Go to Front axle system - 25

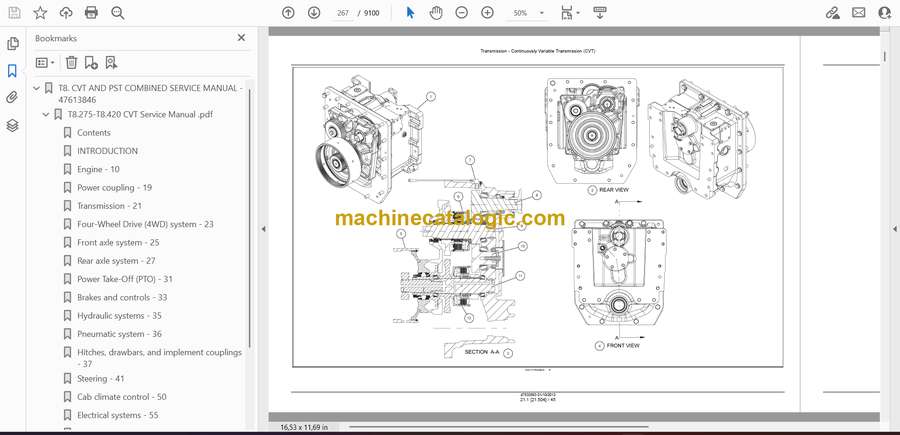coord(118,243)
